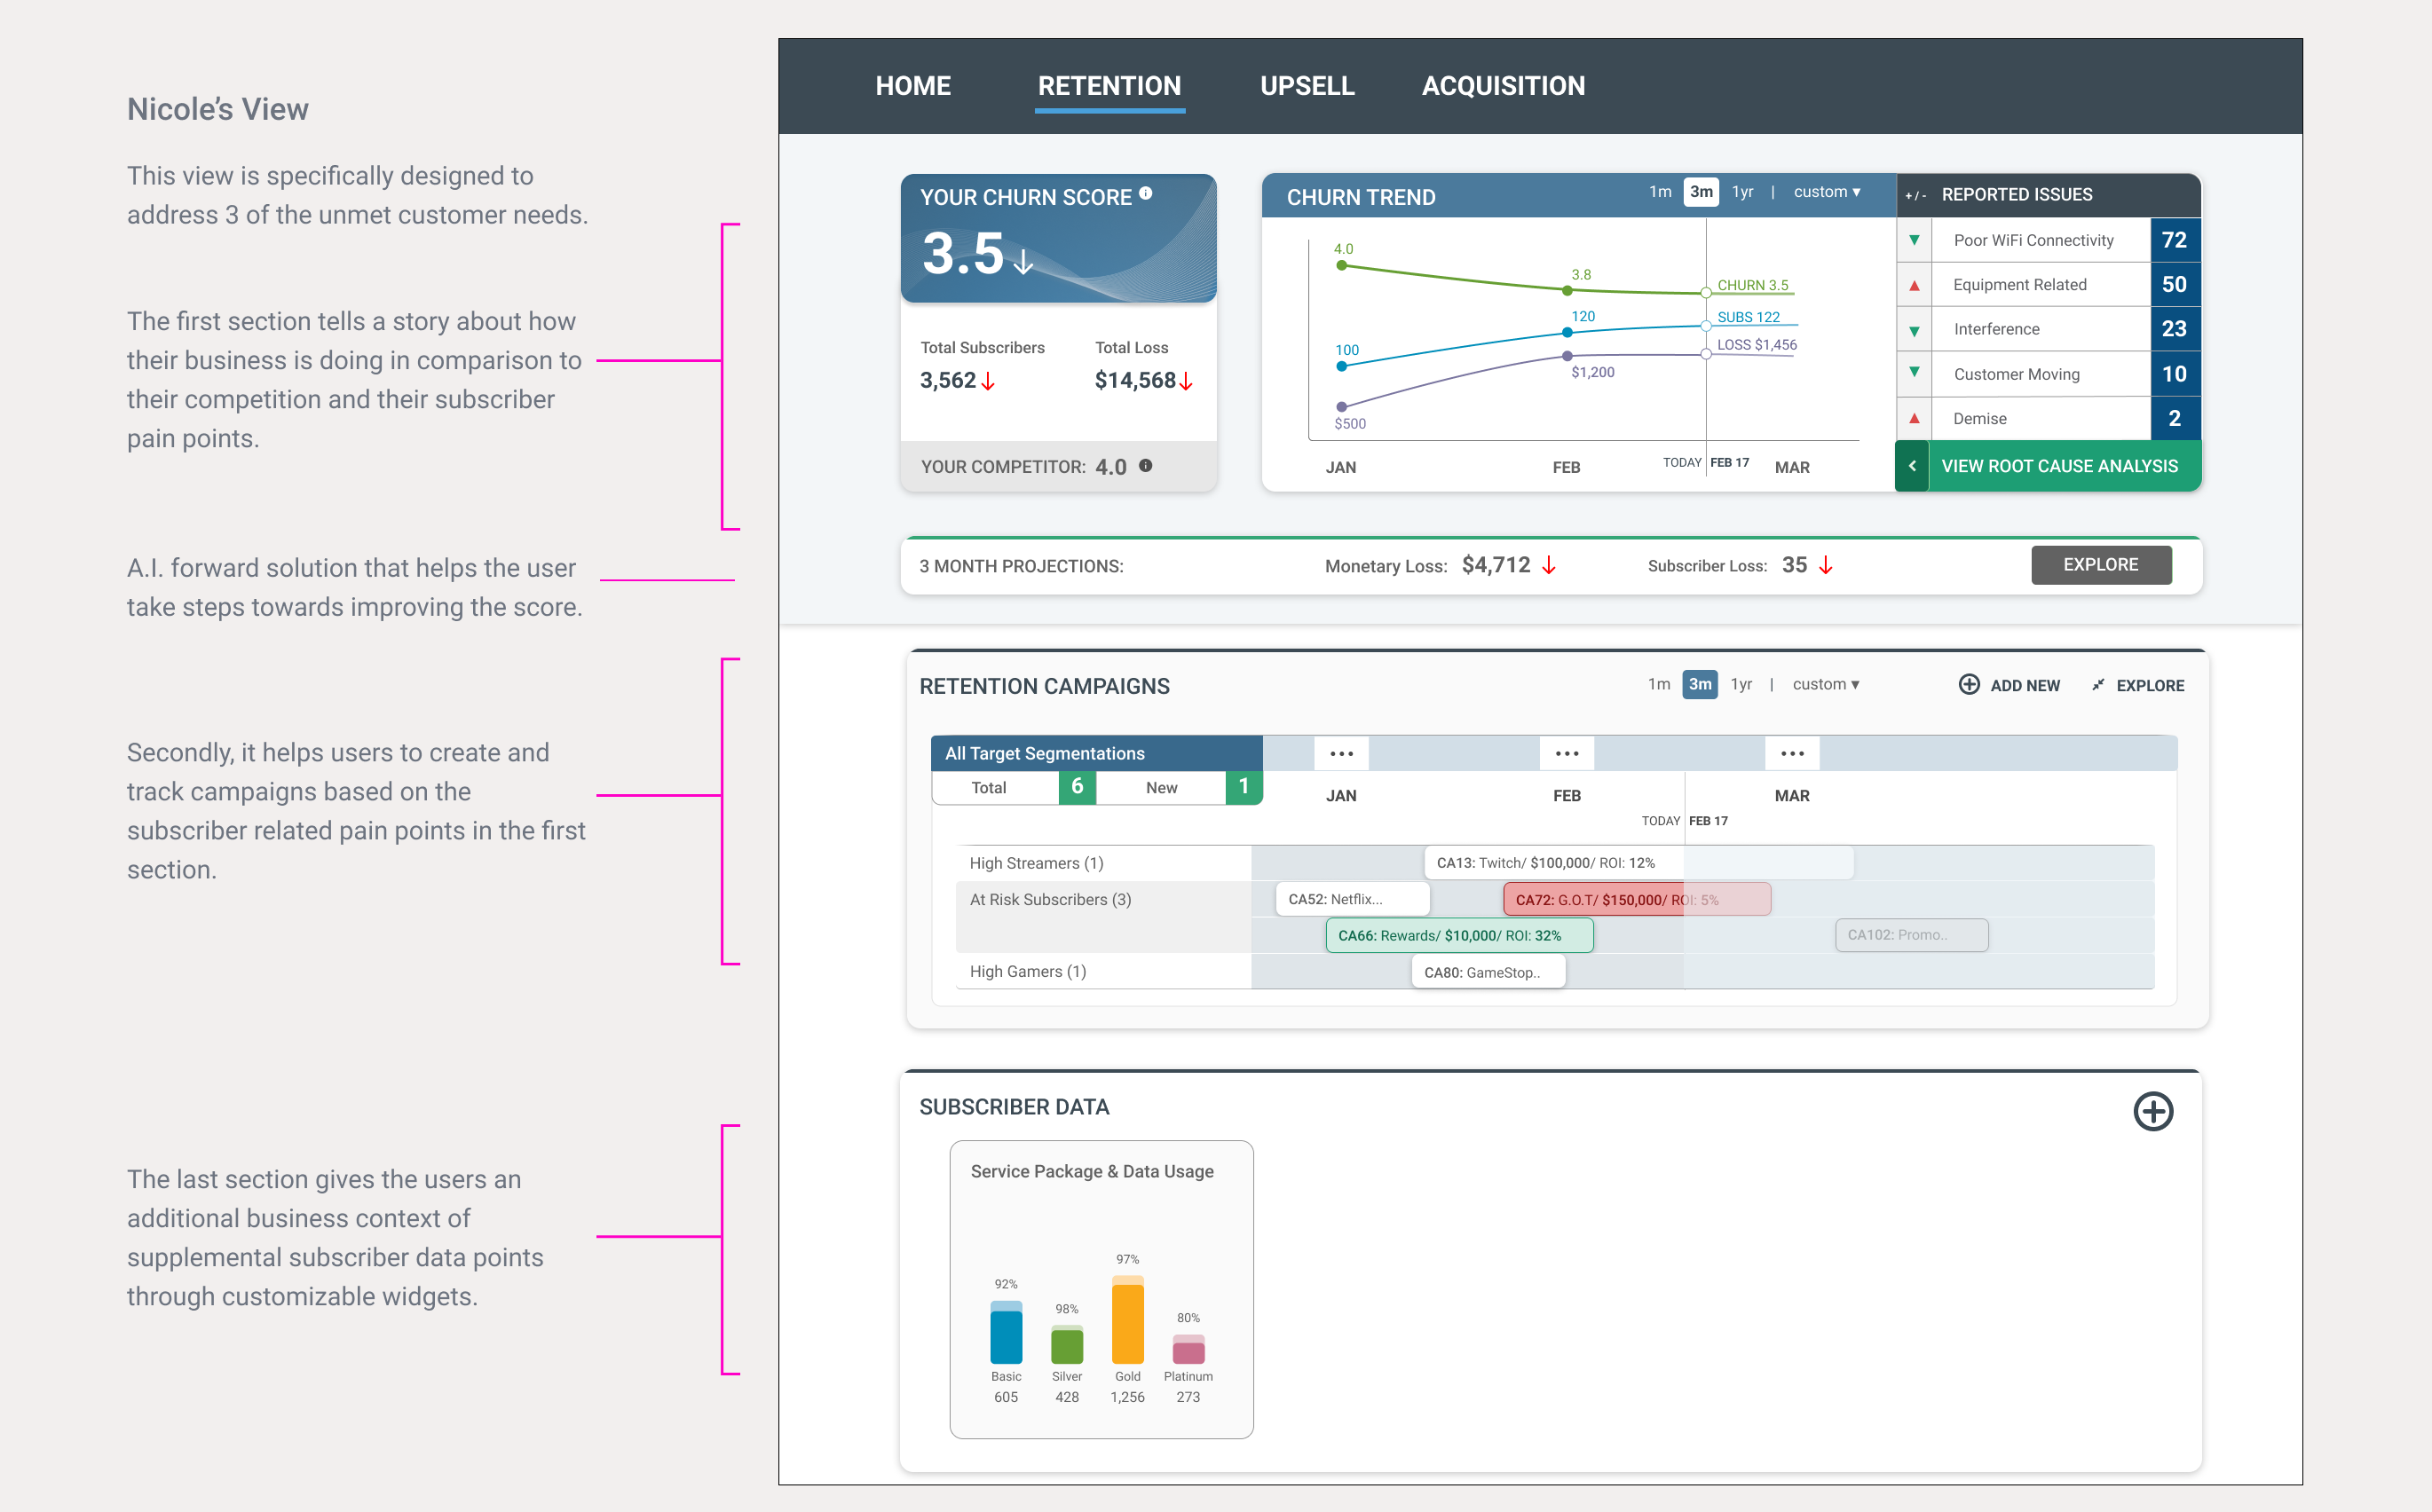
Task: Select Demise issue row
Action: point(2048,418)
